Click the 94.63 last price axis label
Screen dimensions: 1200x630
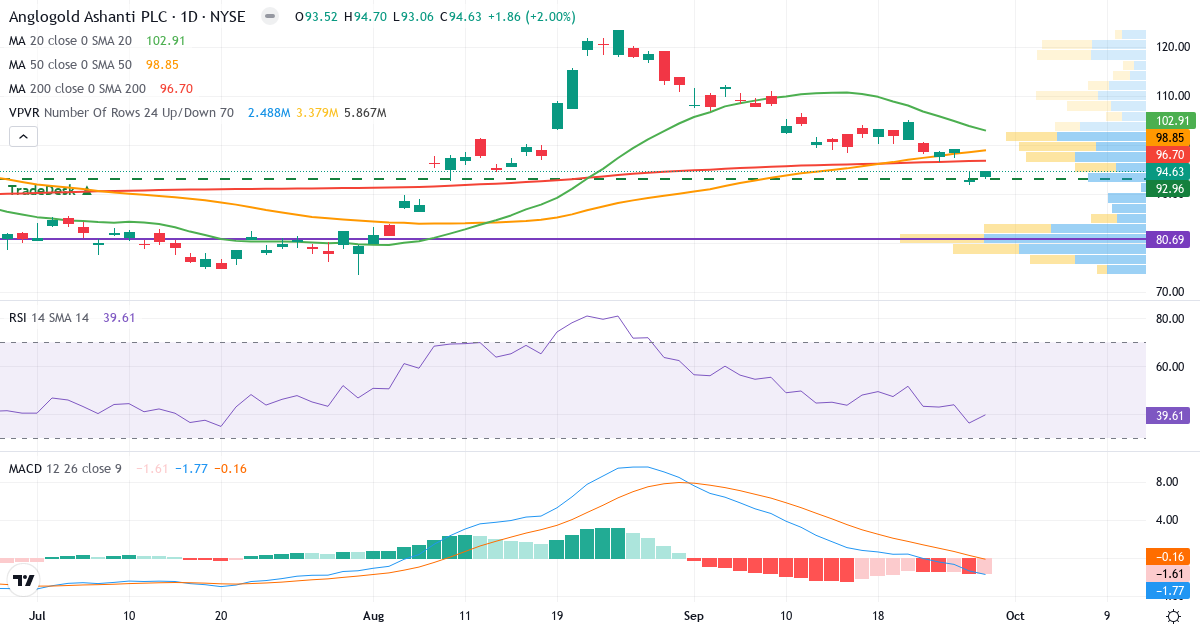pyautogui.click(x=1170, y=171)
